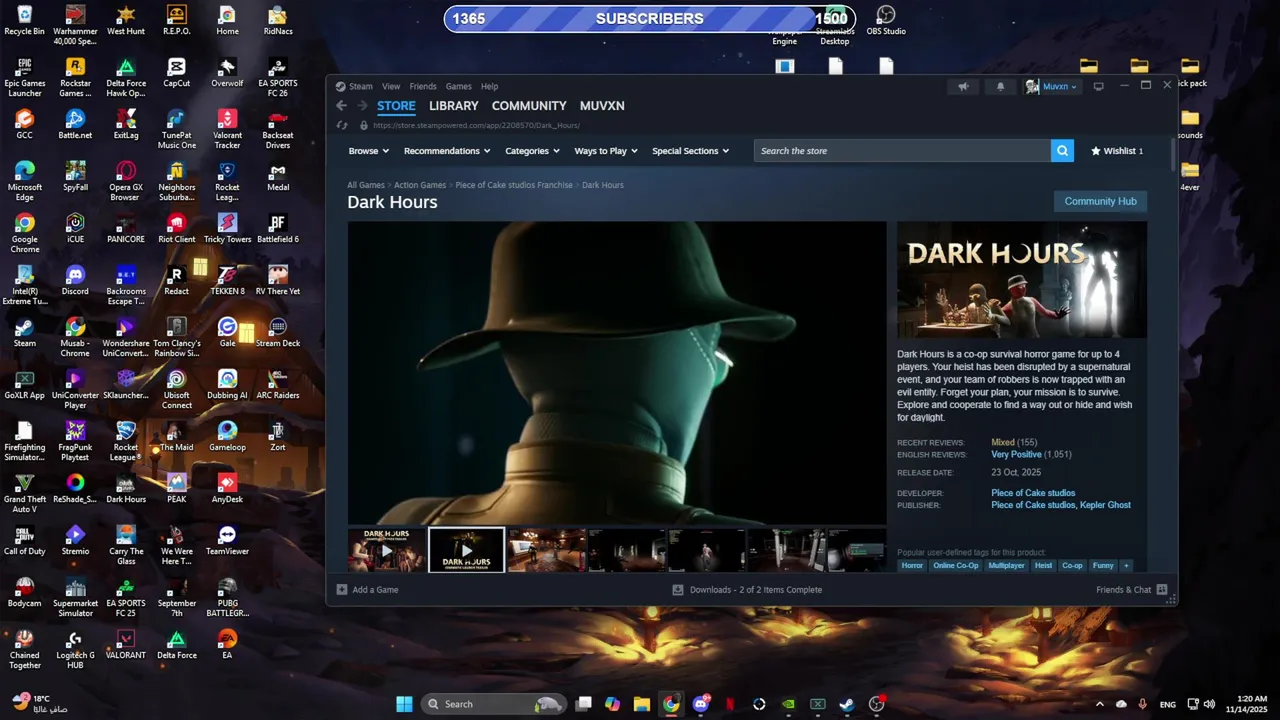The image size is (1280, 720).
Task: Click Add a Game plus icon
Action: 341,590
